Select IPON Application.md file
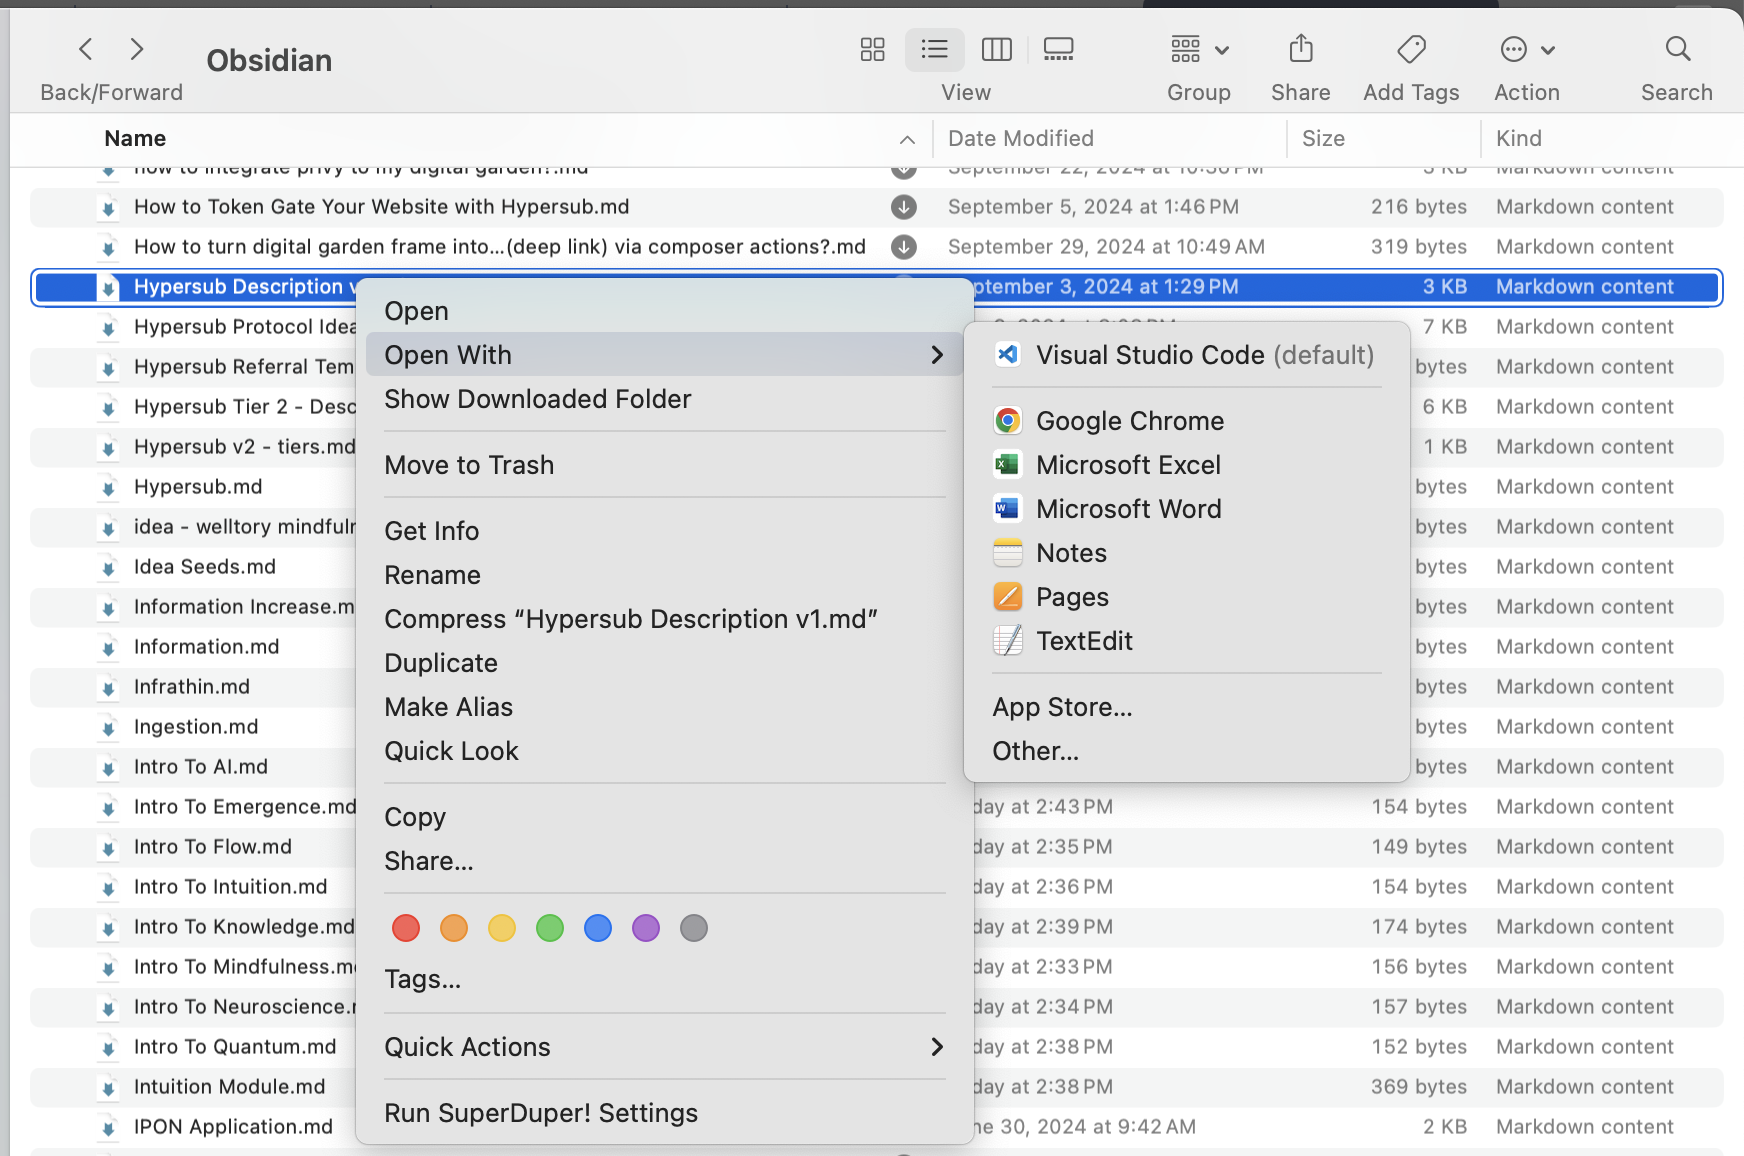 click(x=233, y=1127)
